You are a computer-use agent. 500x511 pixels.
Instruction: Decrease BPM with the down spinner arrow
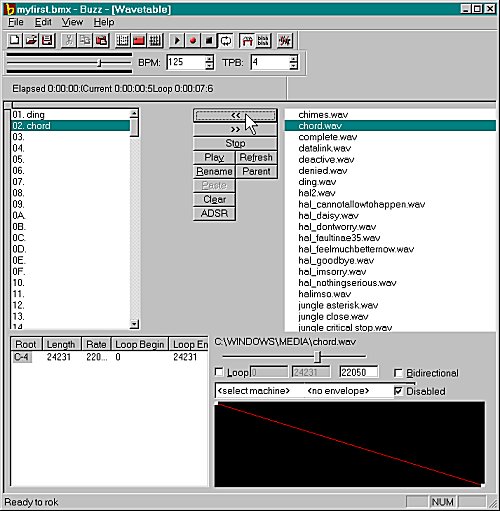coord(209,66)
